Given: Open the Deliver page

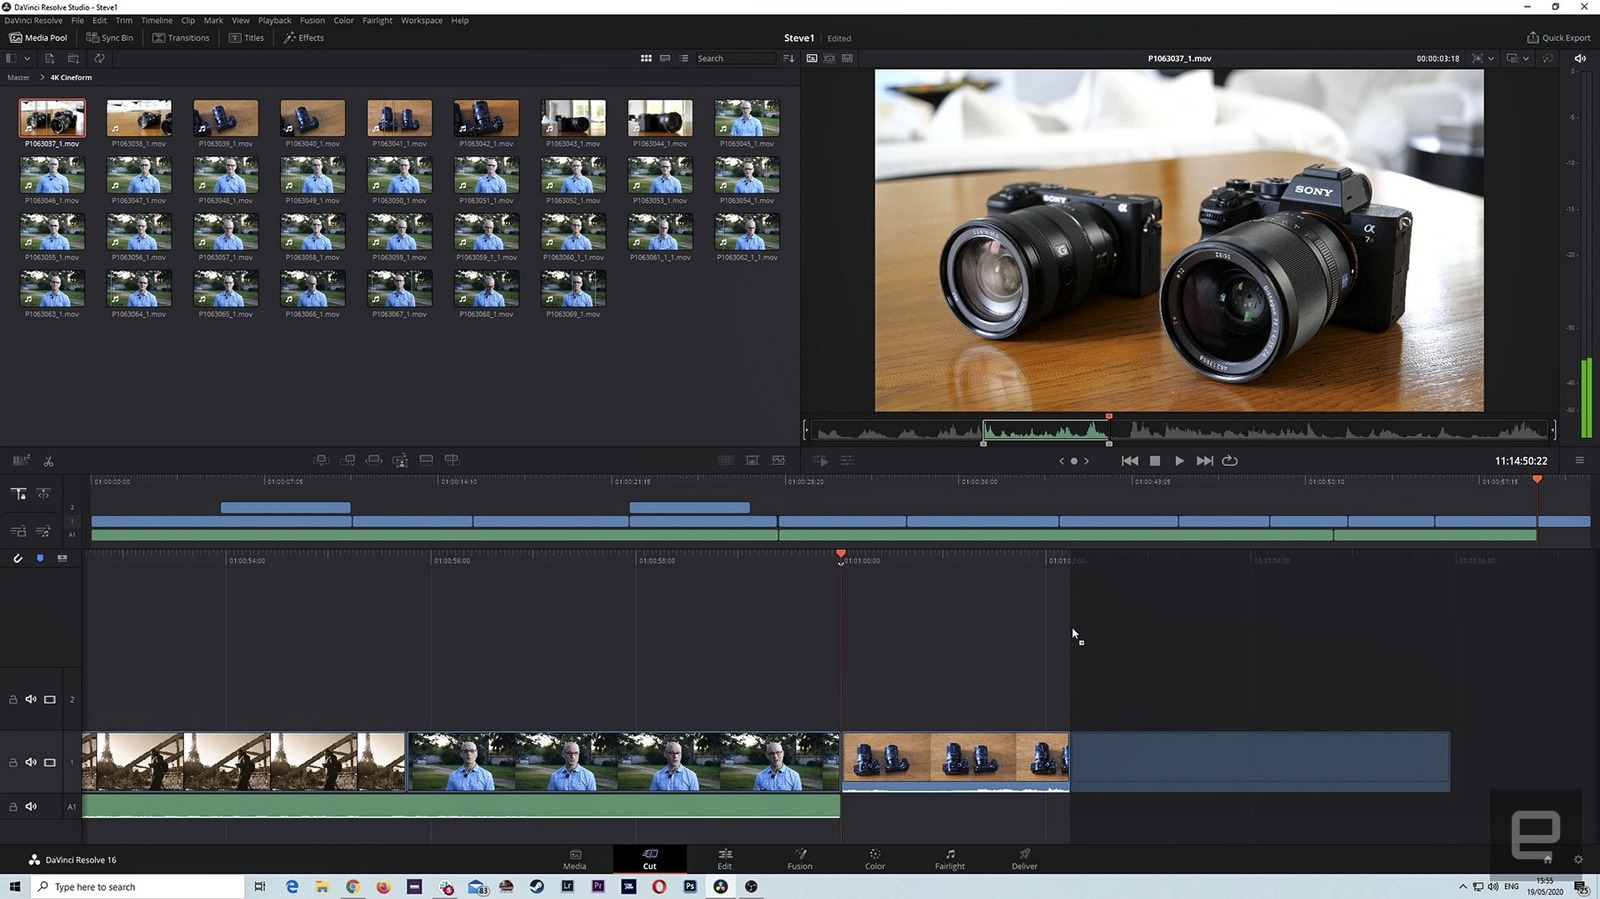Looking at the screenshot, I should point(1024,859).
